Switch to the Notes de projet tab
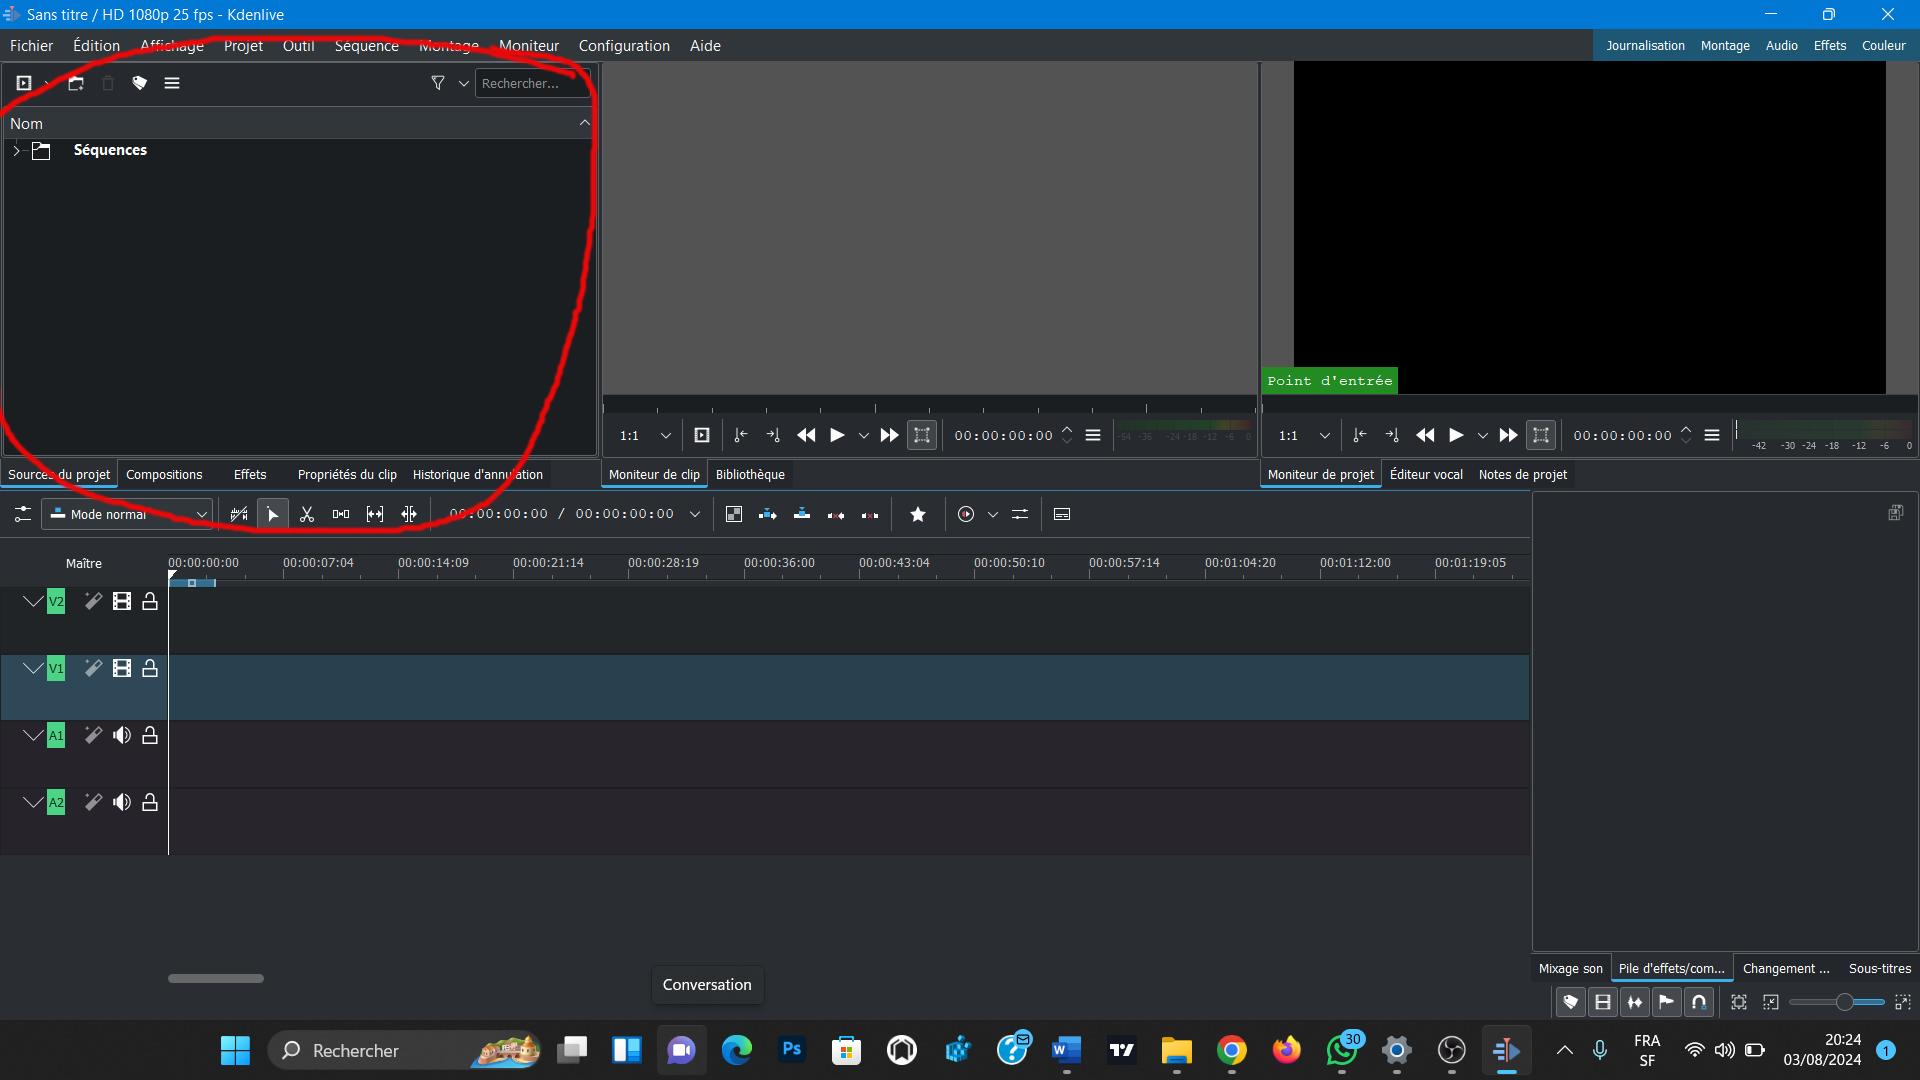The width and height of the screenshot is (1920, 1080). click(x=1522, y=474)
